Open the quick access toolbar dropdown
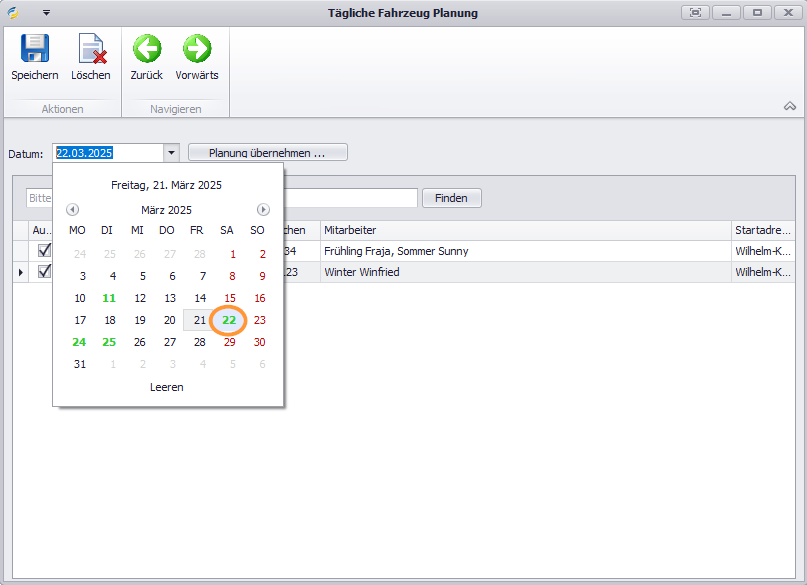 [46, 13]
